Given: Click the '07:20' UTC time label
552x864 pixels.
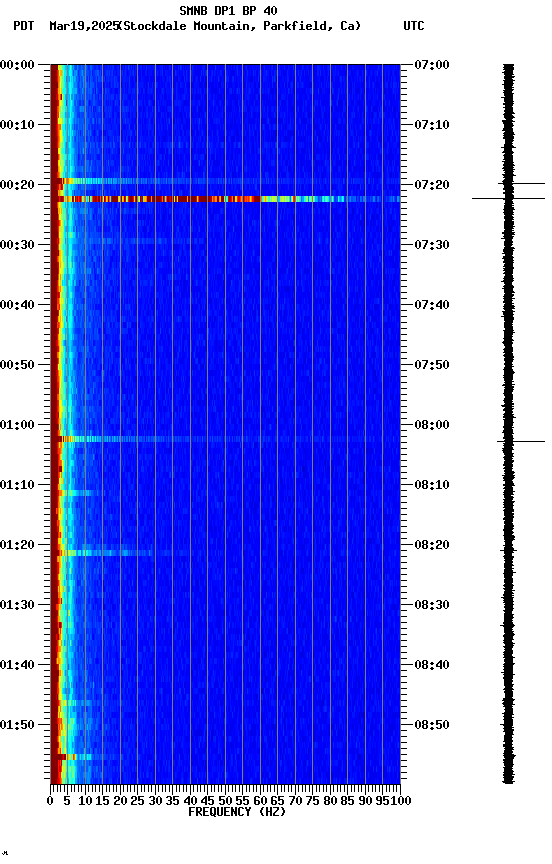Looking at the screenshot, I should [432, 185].
